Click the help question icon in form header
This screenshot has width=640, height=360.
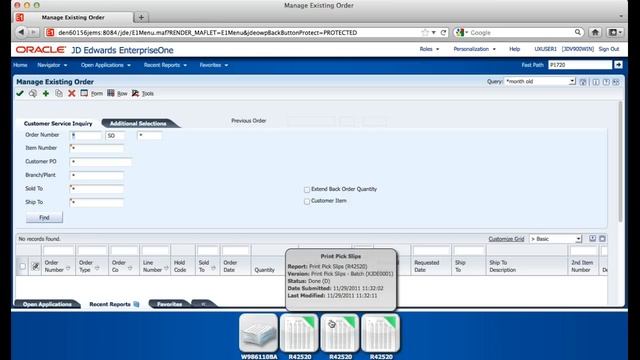[606, 82]
